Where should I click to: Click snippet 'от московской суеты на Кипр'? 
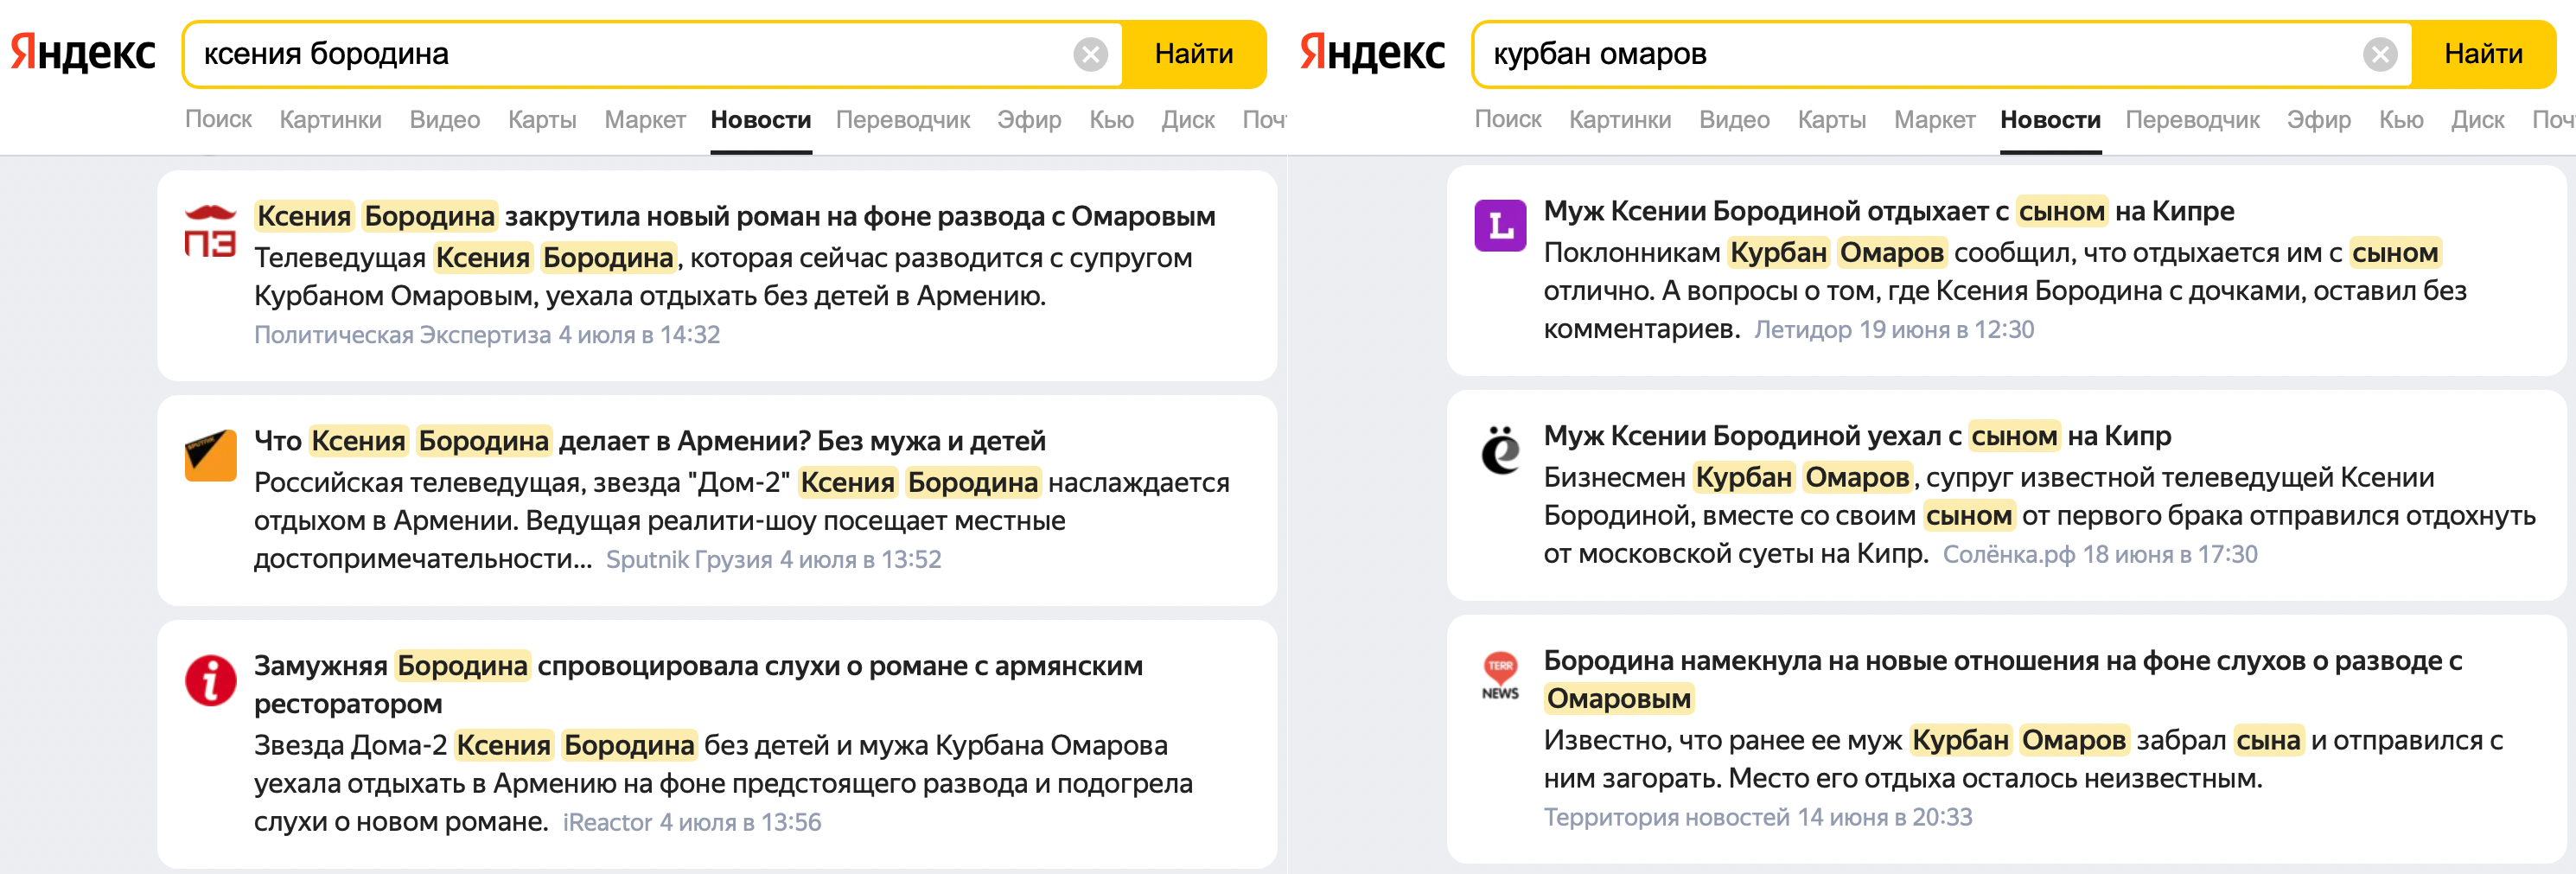pyautogui.click(x=1735, y=554)
